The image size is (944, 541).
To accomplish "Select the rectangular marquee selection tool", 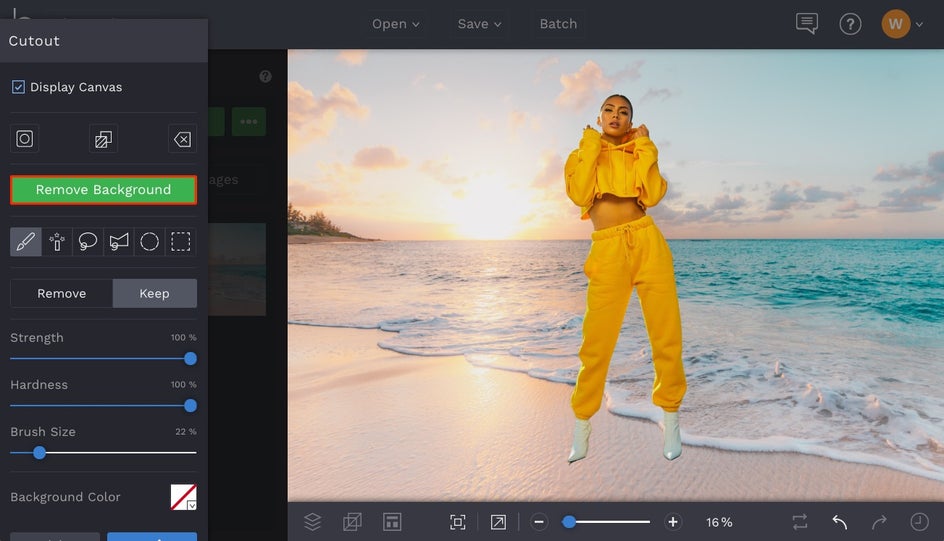I will tap(181, 242).
